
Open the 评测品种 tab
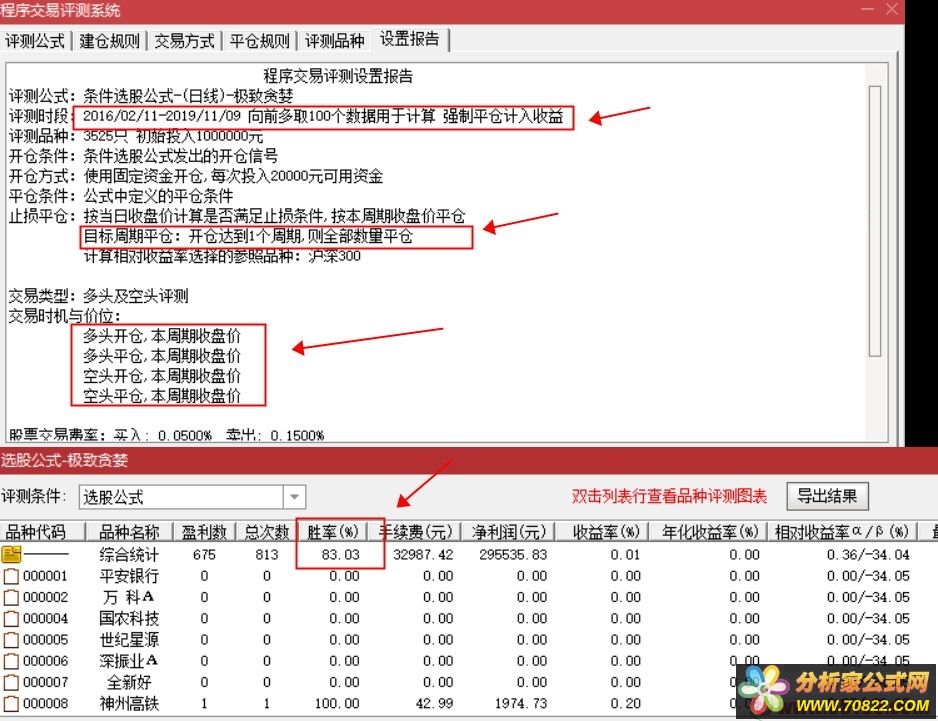click(334, 41)
